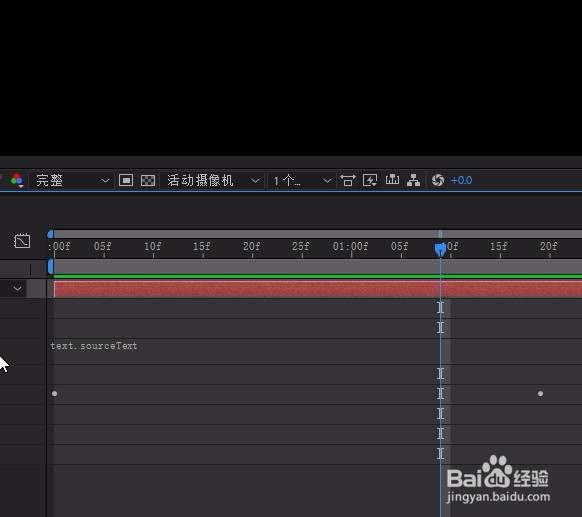Image resolution: width=582 pixels, height=517 pixels.
Task: Open the composition flowchart icon
Action: click(x=413, y=180)
